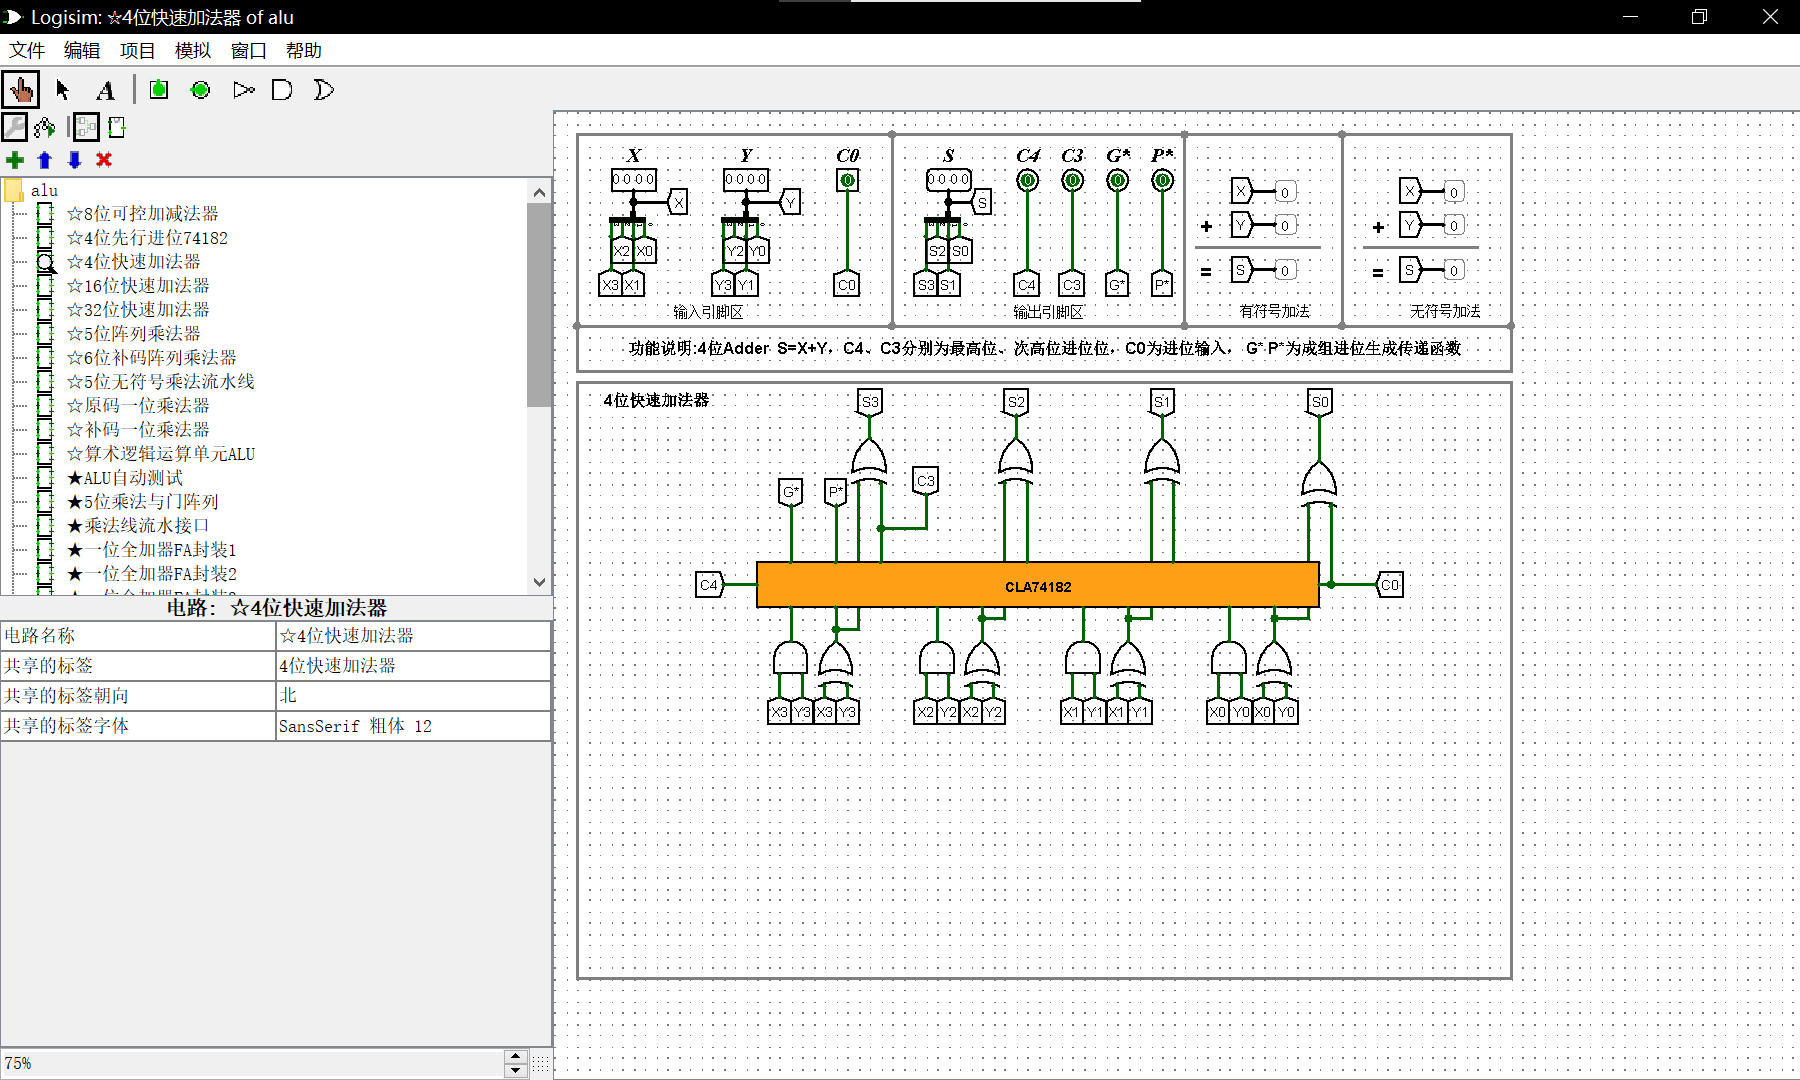Image resolution: width=1800 pixels, height=1080 pixels.
Task: Click the tree scrollbar down arrow
Action: coord(539,582)
